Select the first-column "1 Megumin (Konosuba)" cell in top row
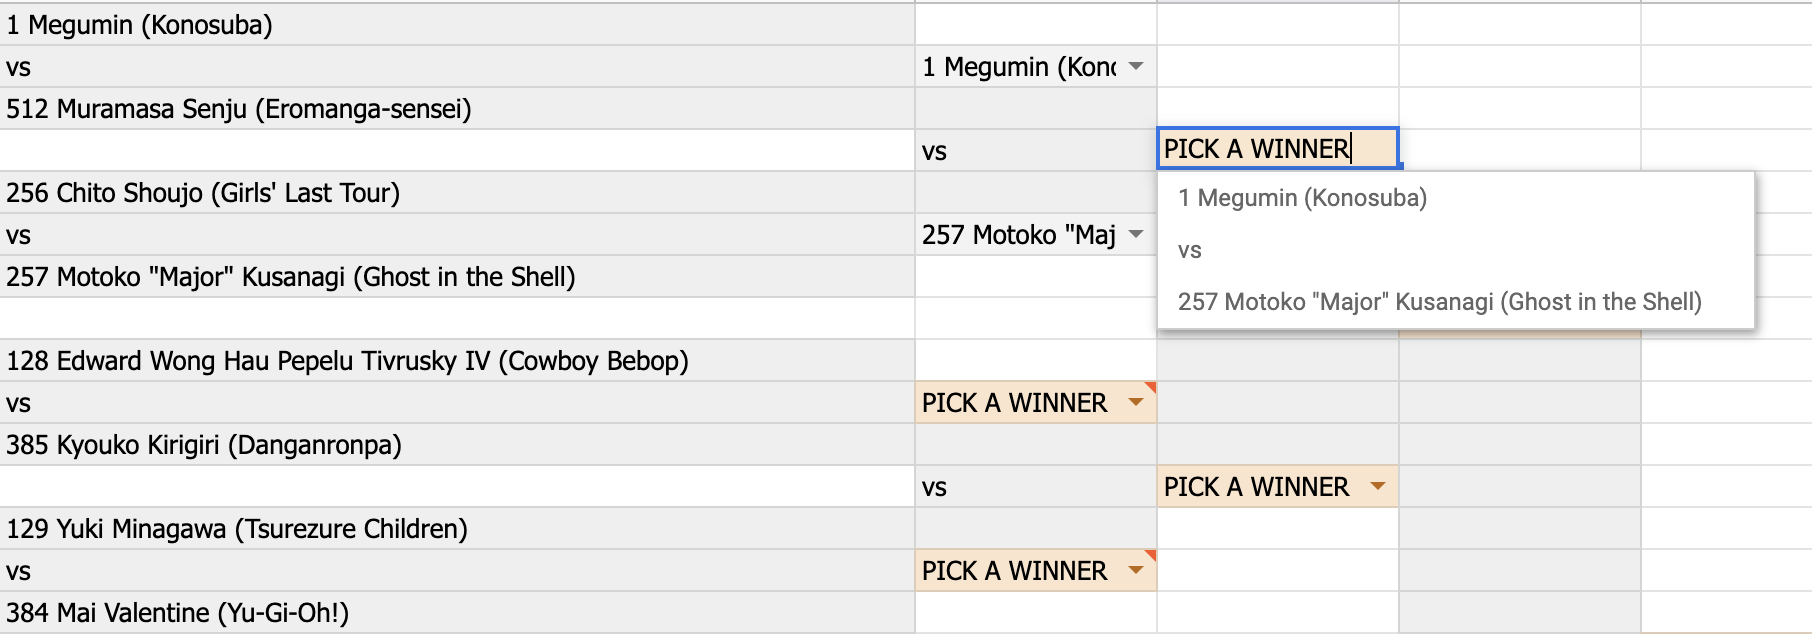This screenshot has height=634, width=1812. [139, 25]
